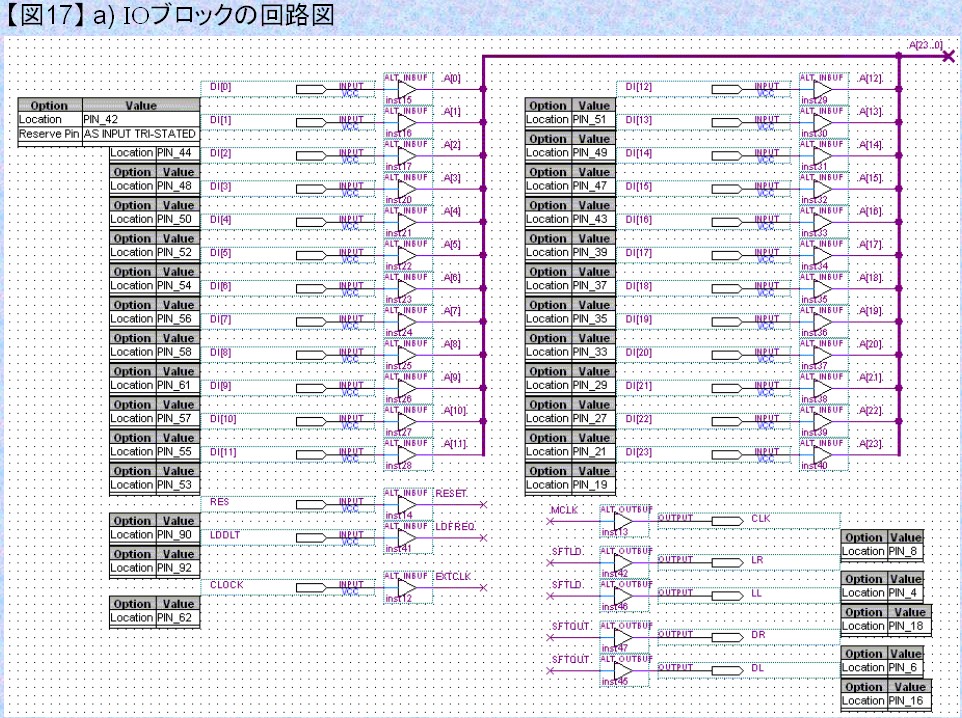Select the A[17] net label
962x718 pixels.
[870, 244]
